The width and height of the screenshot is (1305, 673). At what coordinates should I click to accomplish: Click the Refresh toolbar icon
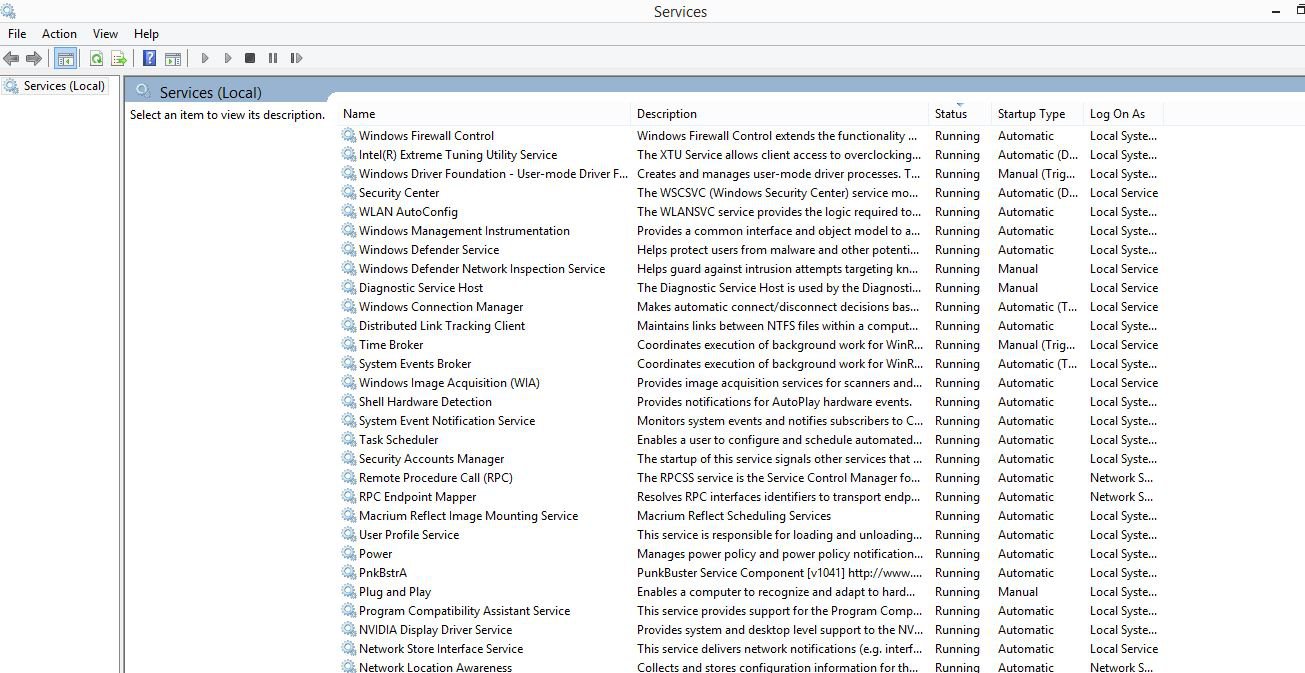96,59
